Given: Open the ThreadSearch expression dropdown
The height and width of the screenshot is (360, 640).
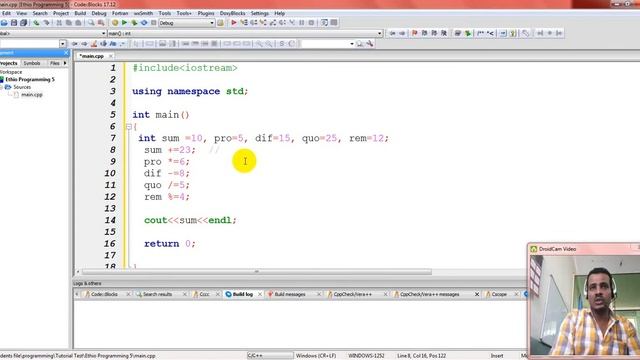Looking at the screenshot, I should (351, 44).
